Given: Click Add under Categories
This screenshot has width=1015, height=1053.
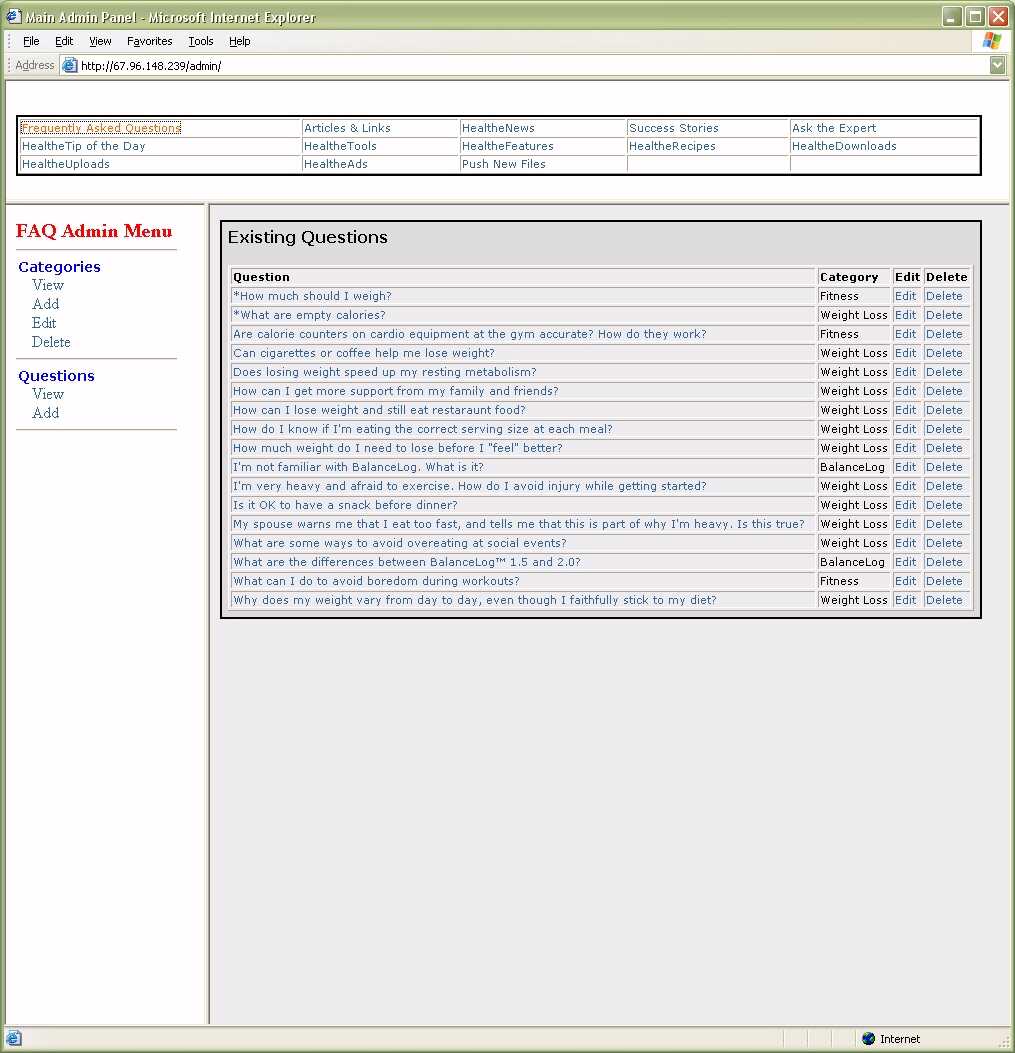Looking at the screenshot, I should point(45,304).
